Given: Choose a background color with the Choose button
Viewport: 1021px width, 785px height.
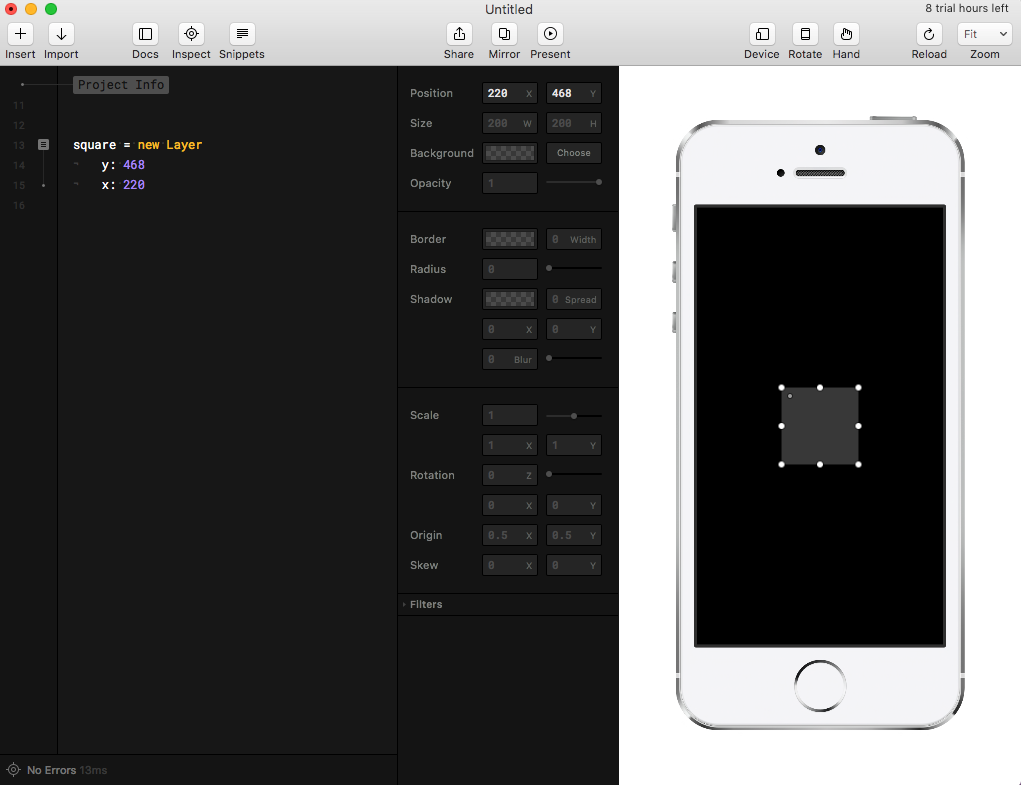Looking at the screenshot, I should point(573,153).
